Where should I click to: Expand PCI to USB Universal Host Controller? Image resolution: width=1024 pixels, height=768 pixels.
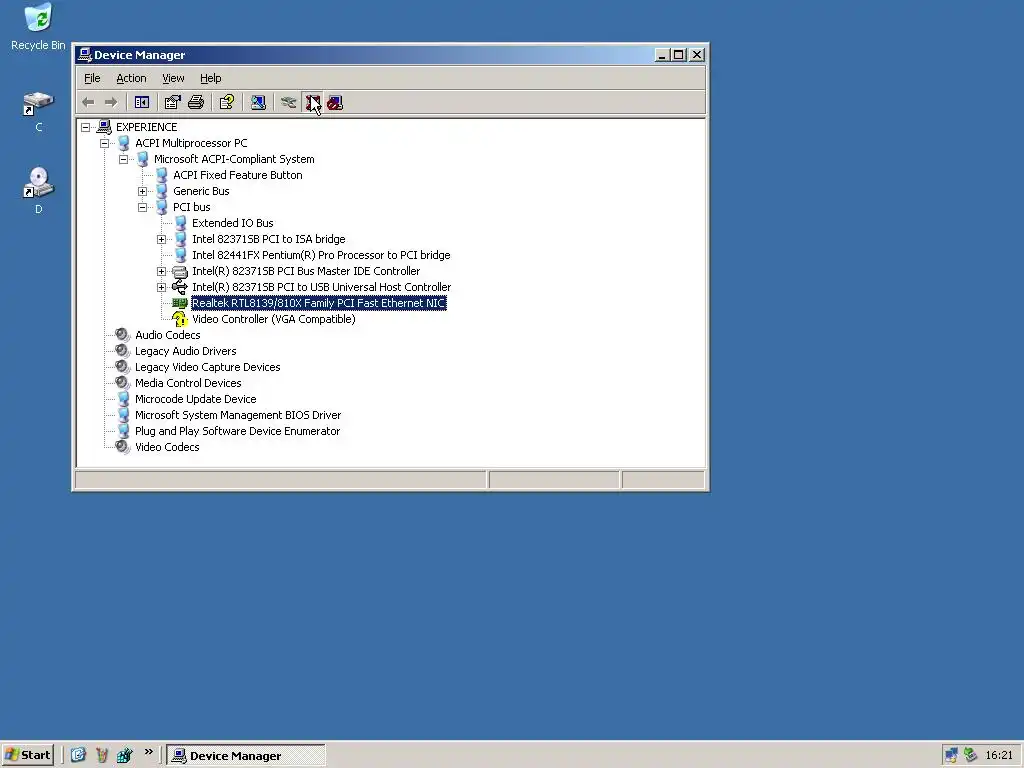pyautogui.click(x=161, y=287)
